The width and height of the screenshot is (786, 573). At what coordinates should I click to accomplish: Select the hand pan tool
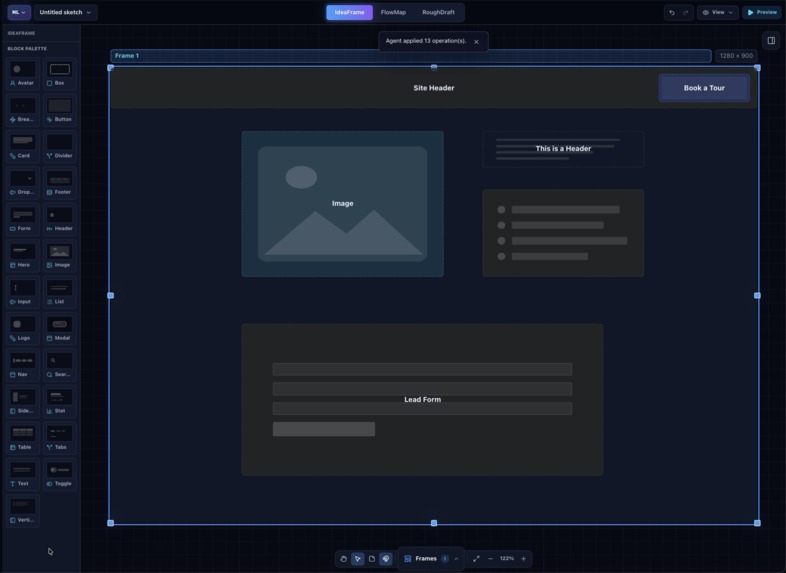coord(343,558)
